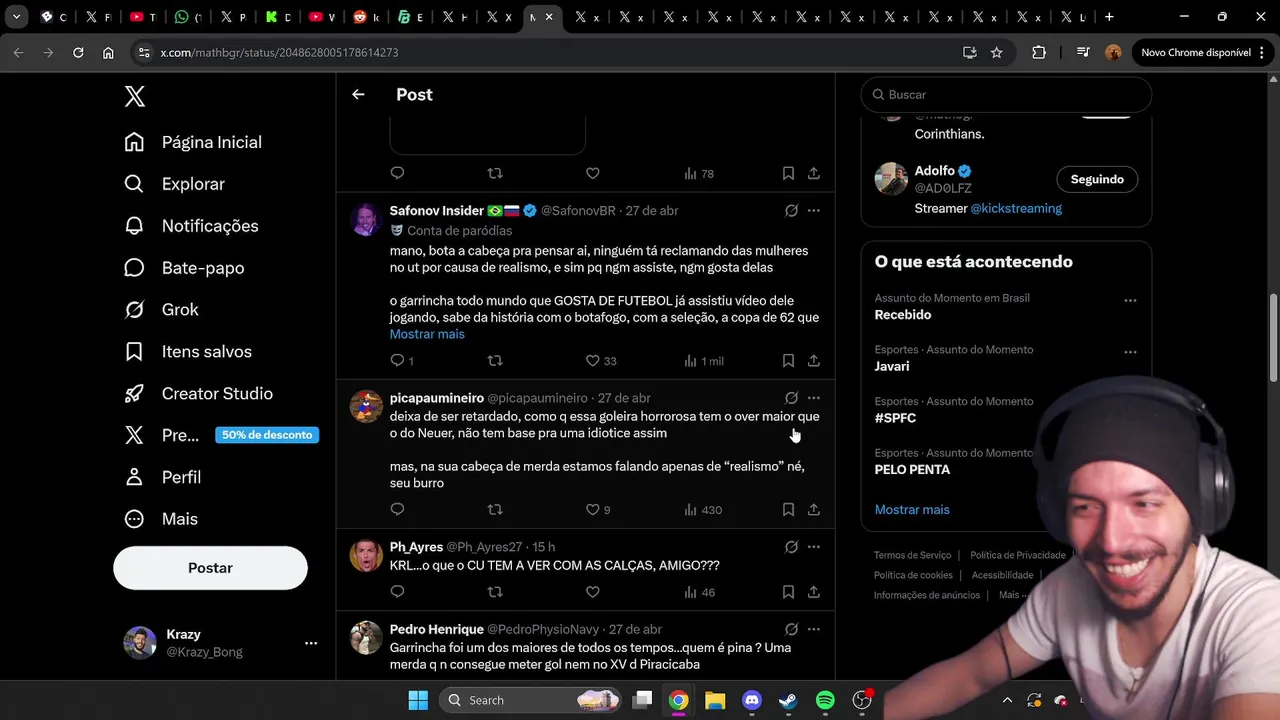The image size is (1280, 720).
Task: Click the Buscar search field
Action: tap(1006, 94)
